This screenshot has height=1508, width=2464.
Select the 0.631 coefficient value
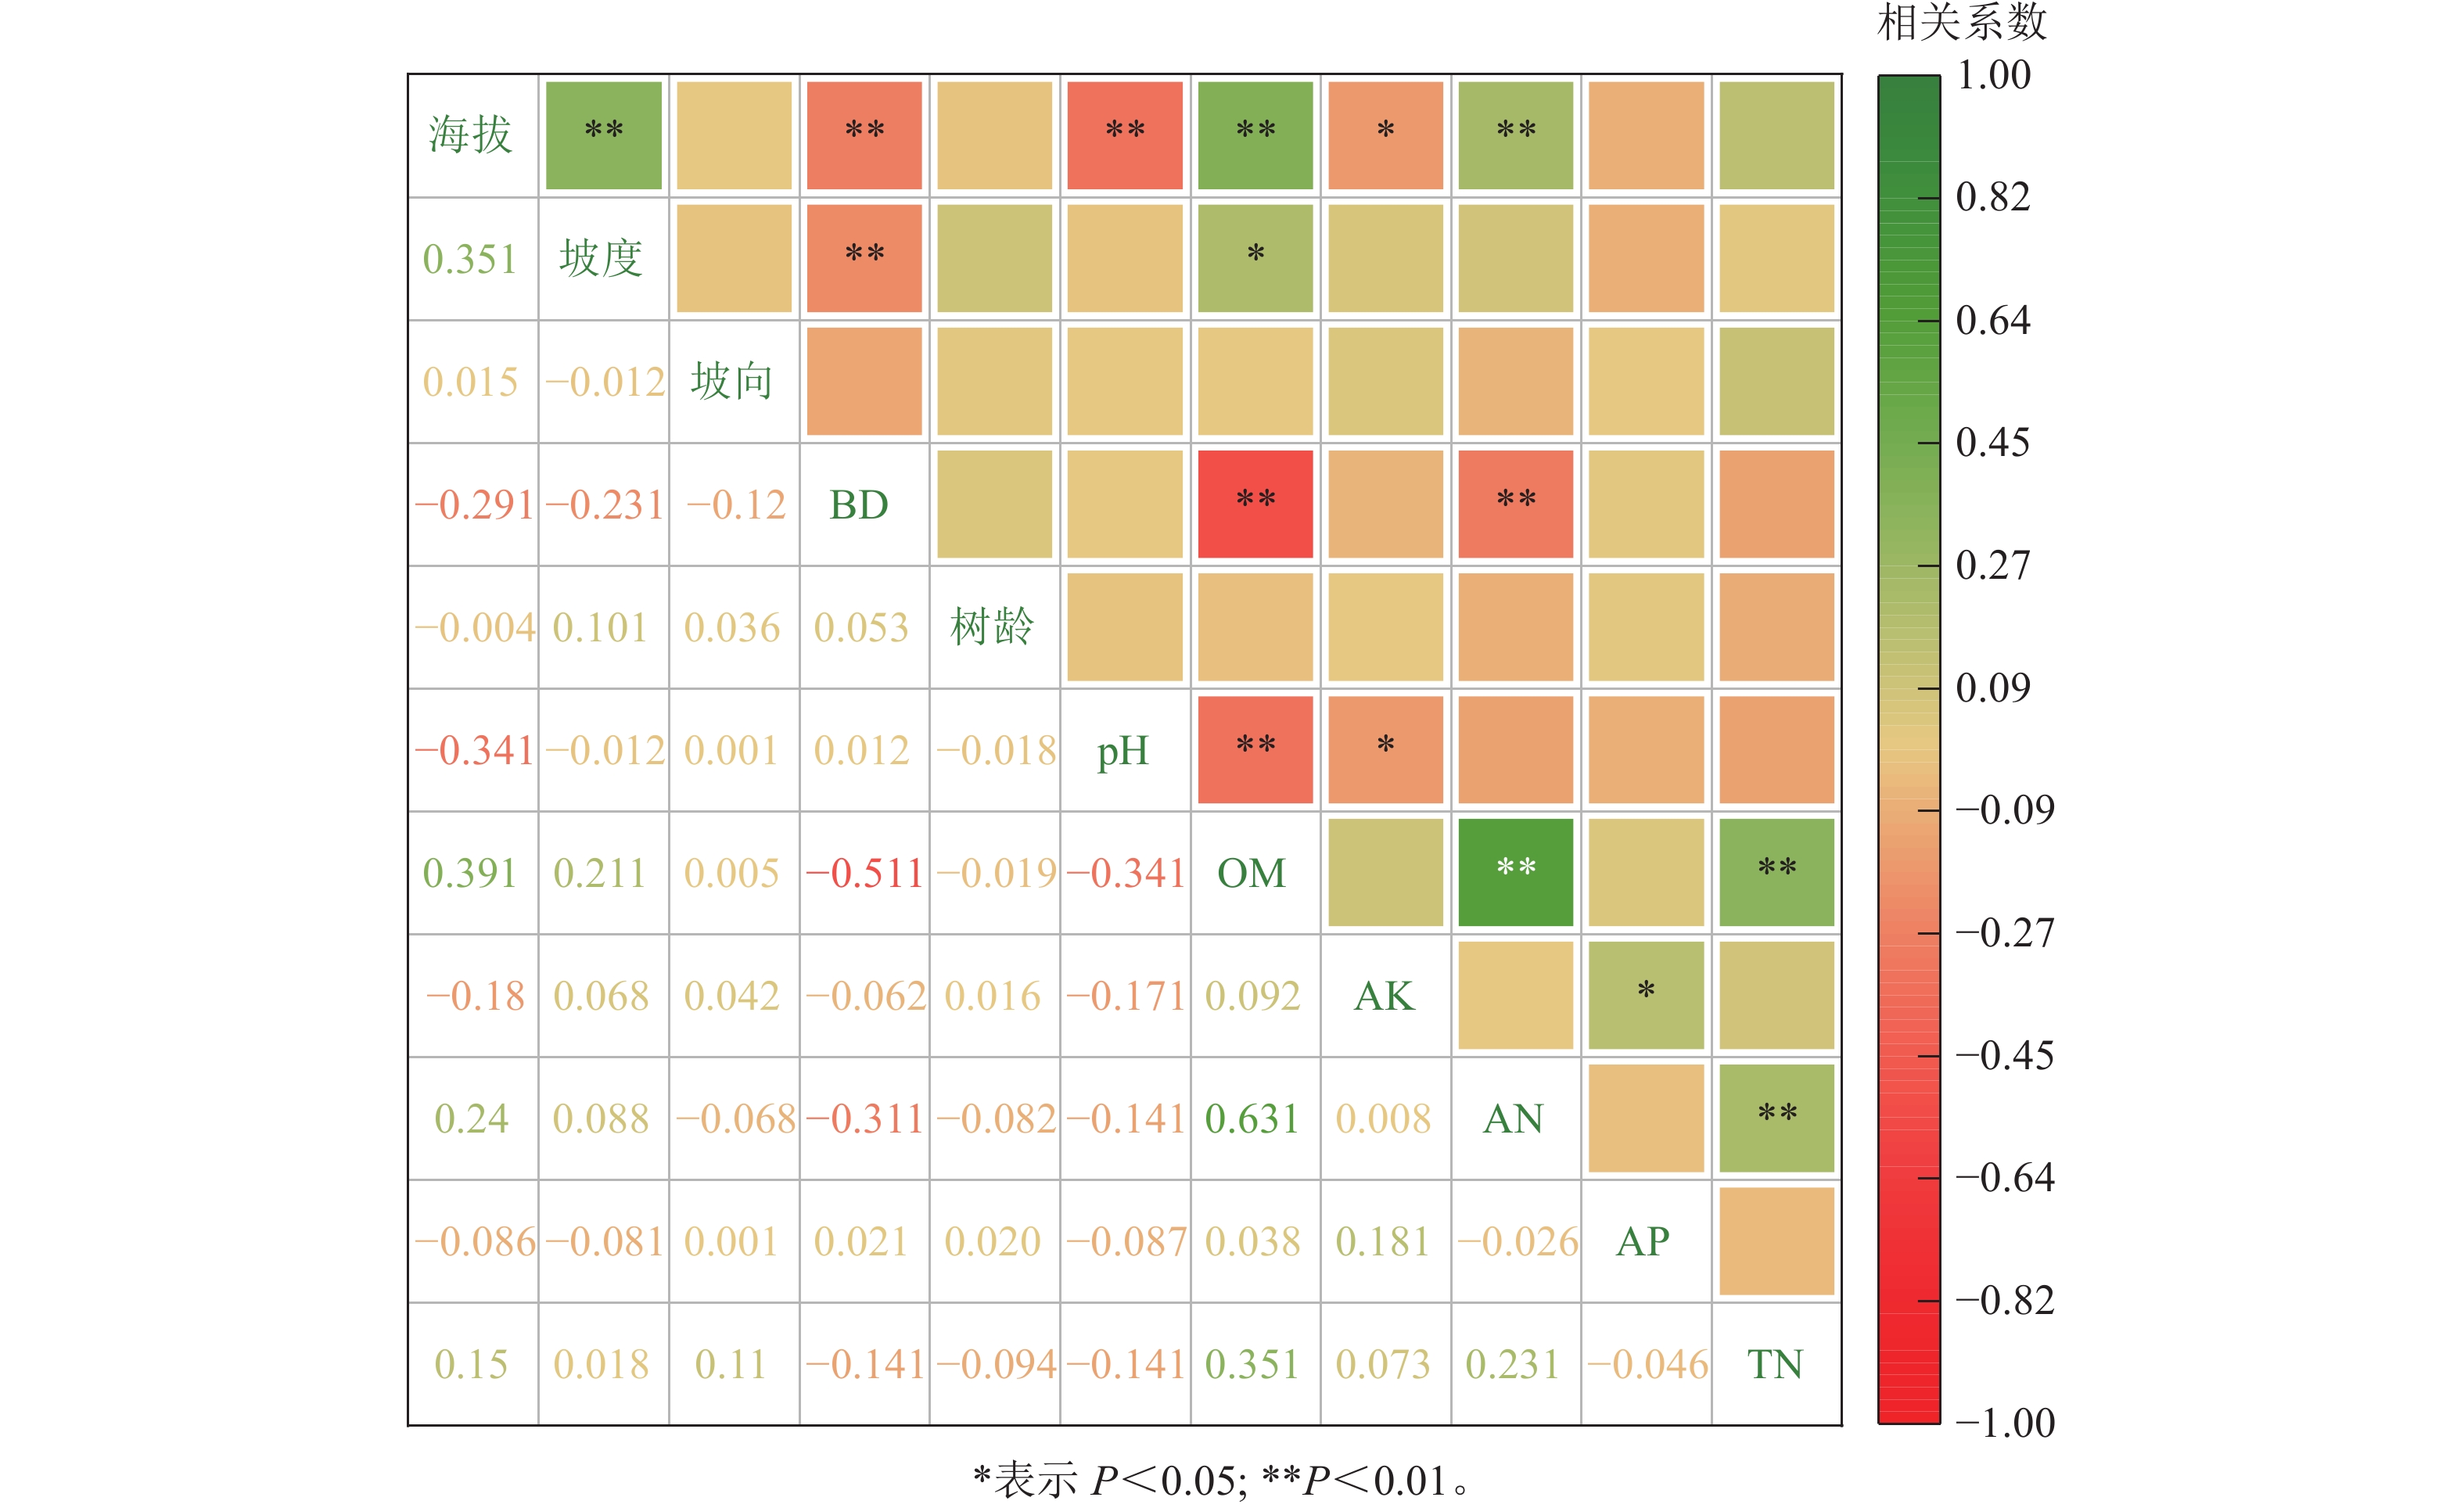[1252, 1118]
